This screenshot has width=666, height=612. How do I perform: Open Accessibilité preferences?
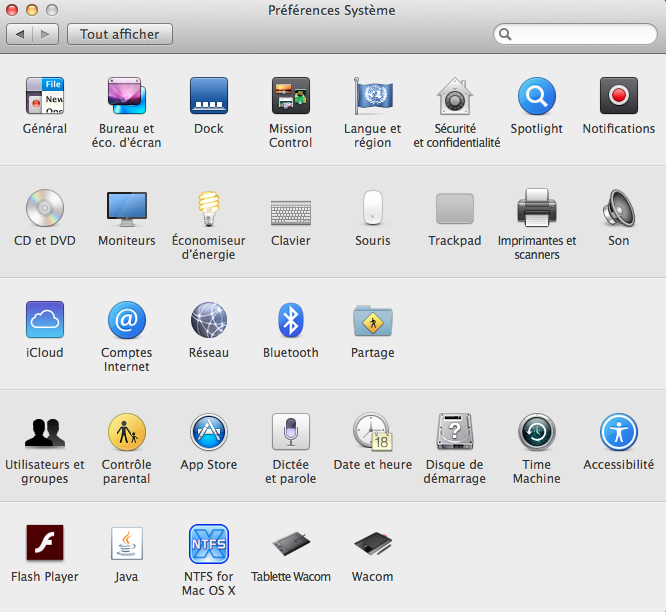coord(618,433)
